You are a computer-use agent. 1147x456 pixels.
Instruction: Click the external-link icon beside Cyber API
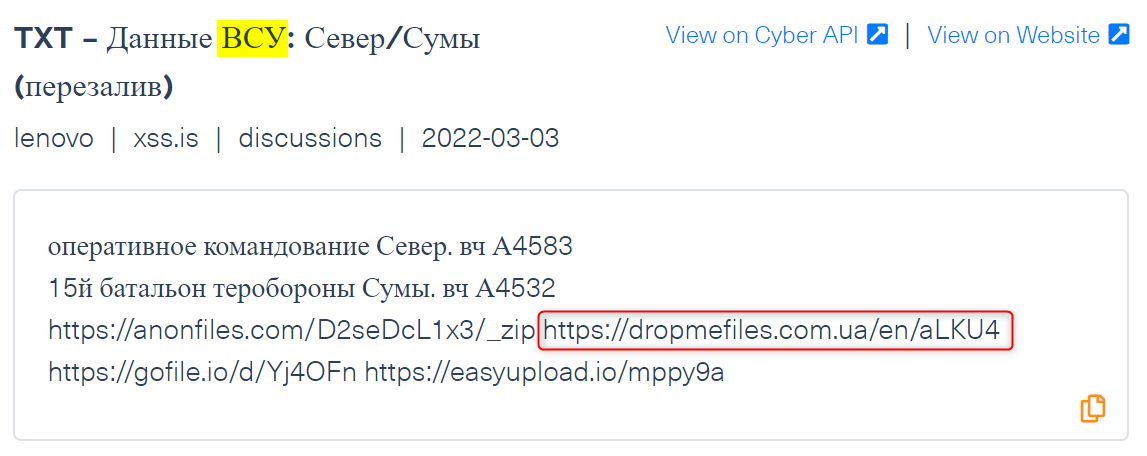click(x=877, y=34)
